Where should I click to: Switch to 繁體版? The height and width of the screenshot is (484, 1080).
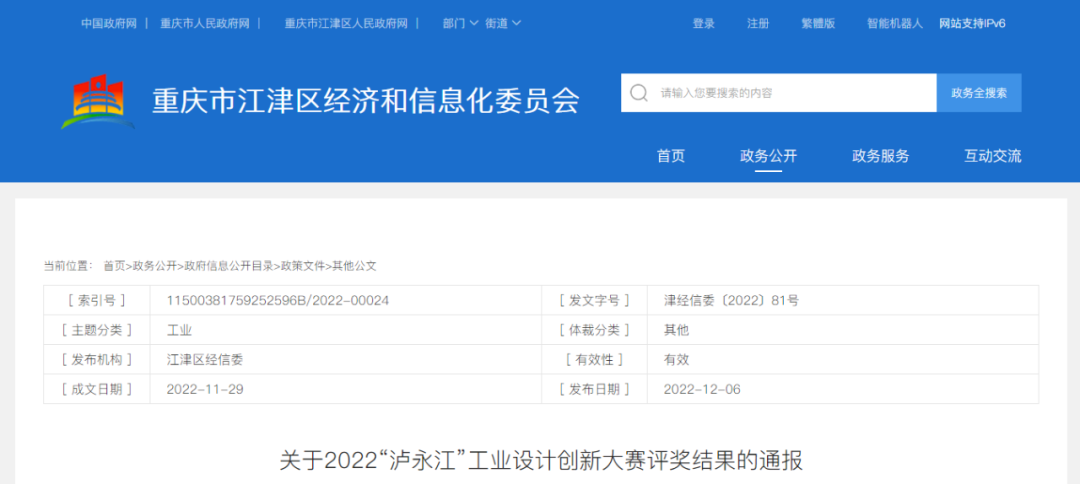point(818,23)
